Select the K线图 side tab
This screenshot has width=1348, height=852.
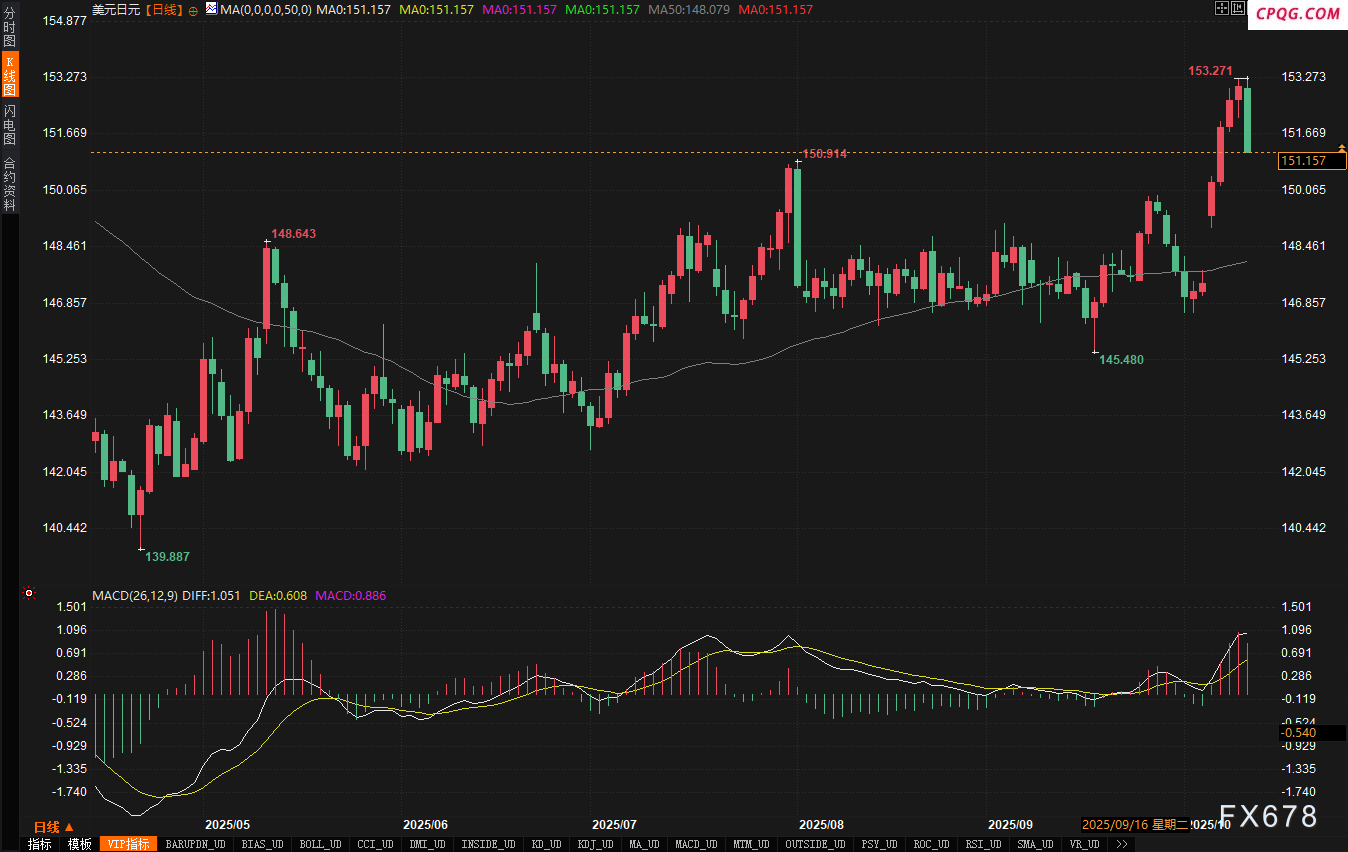click(x=10, y=75)
